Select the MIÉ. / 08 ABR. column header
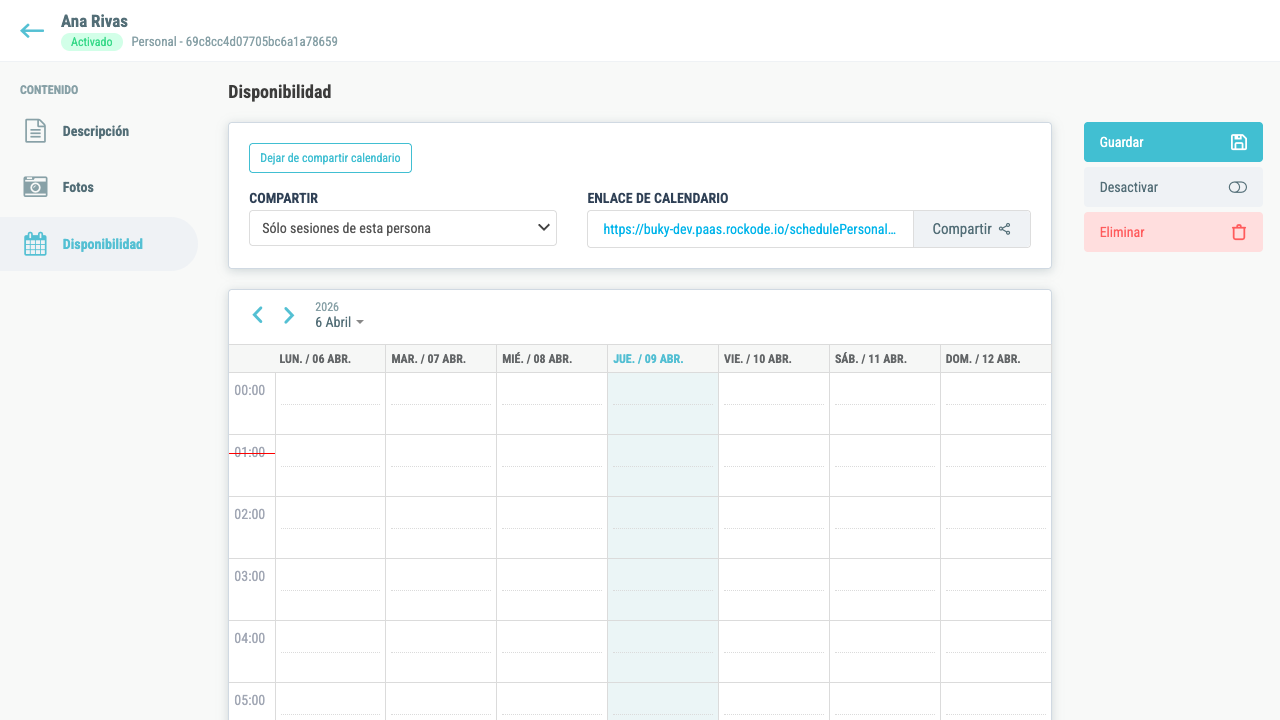 pos(552,359)
